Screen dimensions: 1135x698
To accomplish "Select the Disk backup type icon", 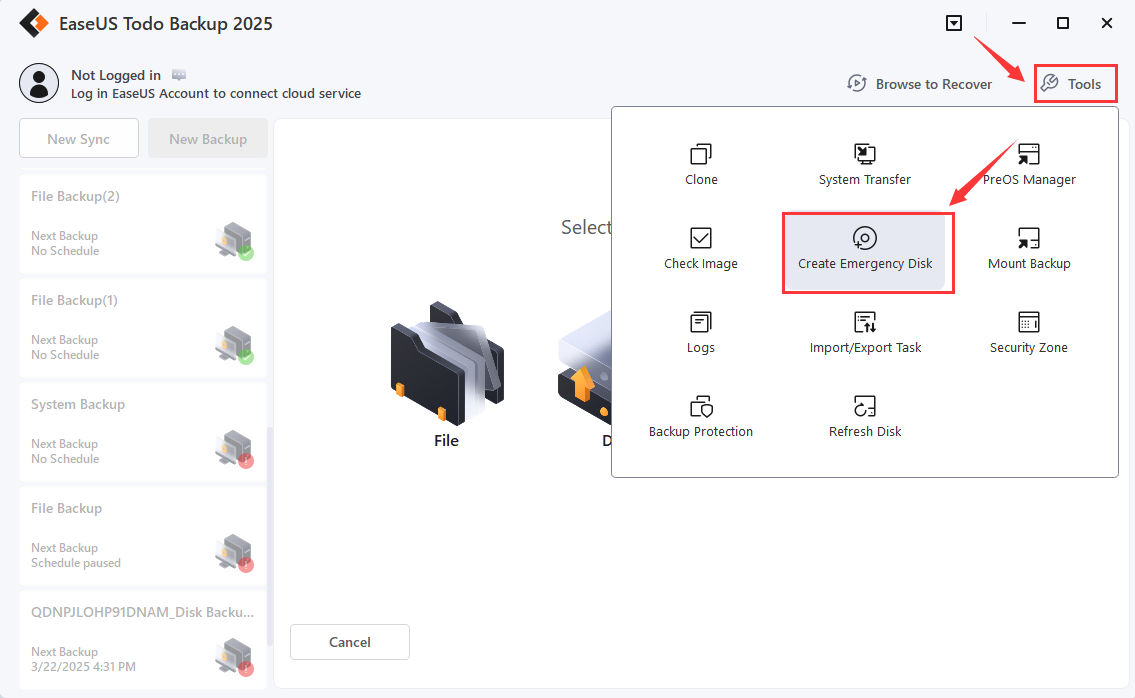I will pyautogui.click(x=585, y=366).
